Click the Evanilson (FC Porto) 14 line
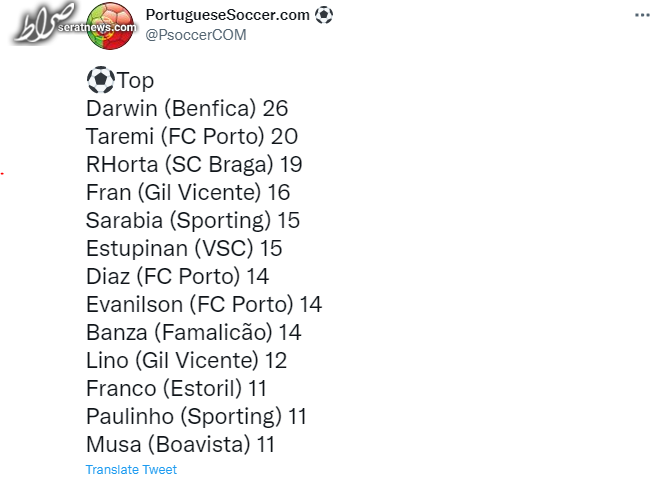The width and height of the screenshot is (652, 496). (x=204, y=304)
